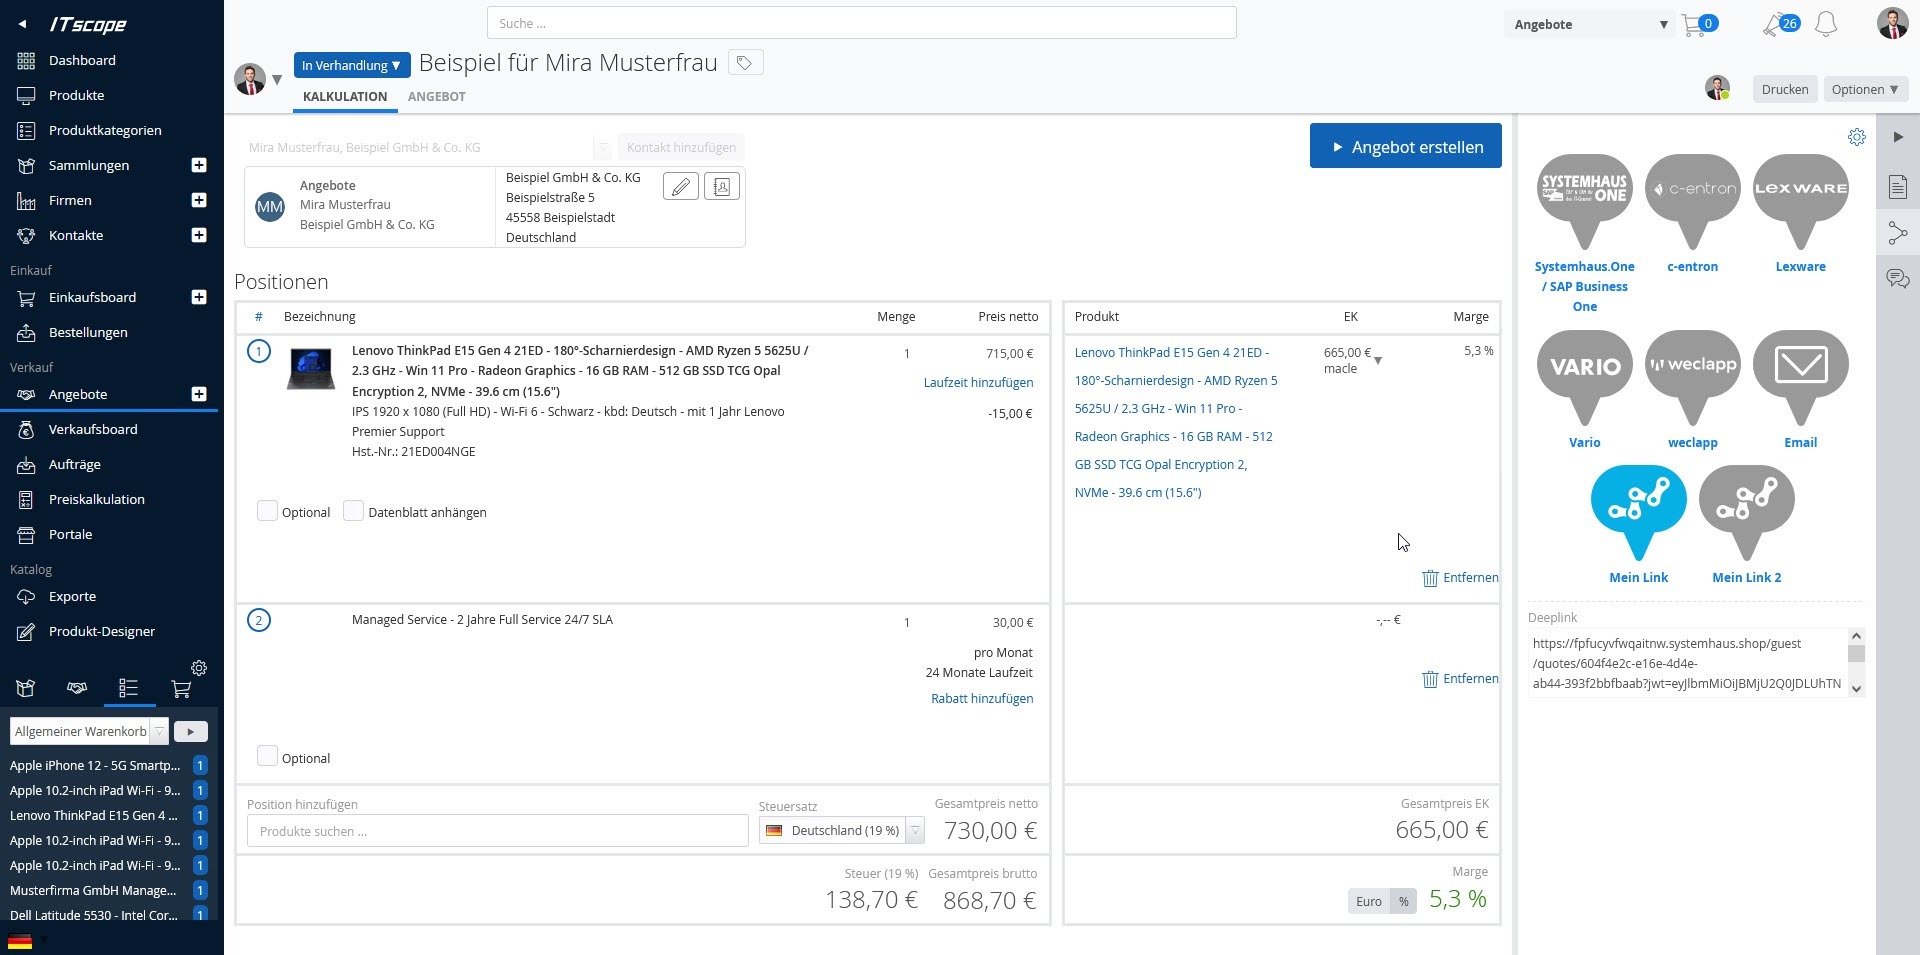This screenshot has width=1920, height=955.
Task: Switch to the ANGEBOT tab
Action: pyautogui.click(x=437, y=97)
